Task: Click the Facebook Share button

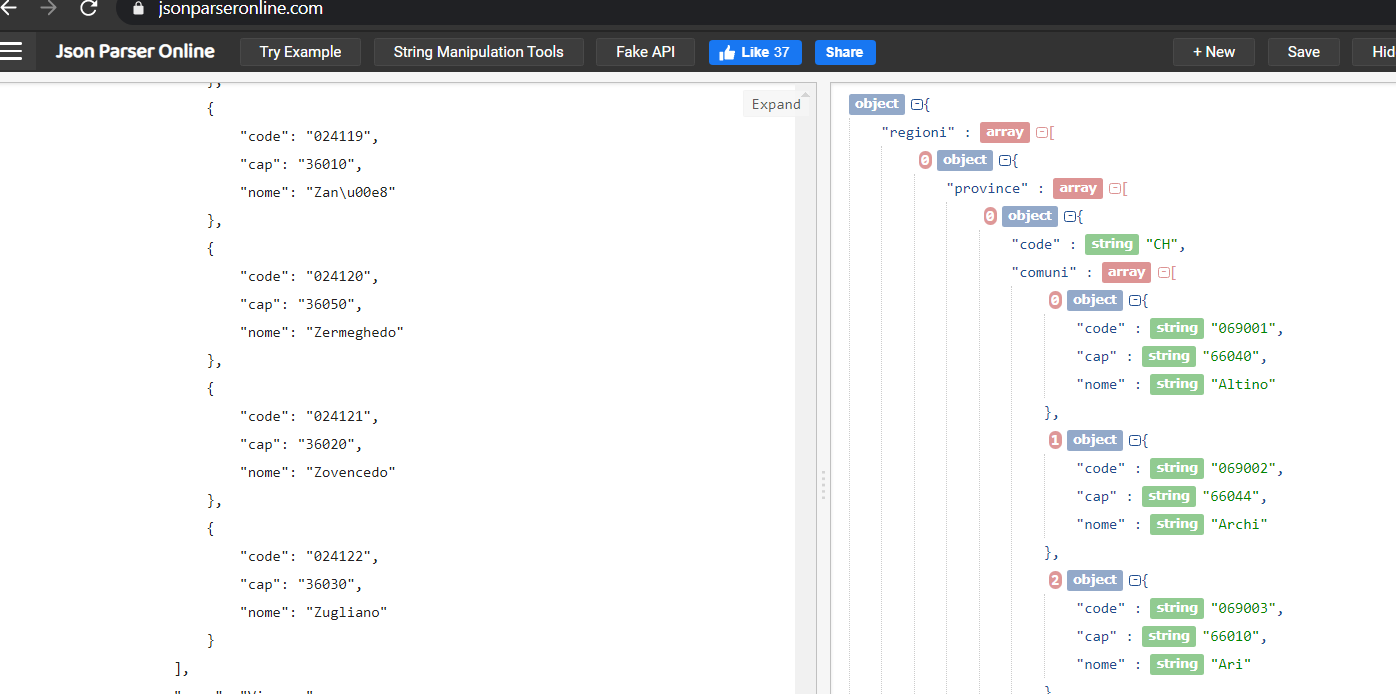Action: tap(844, 52)
